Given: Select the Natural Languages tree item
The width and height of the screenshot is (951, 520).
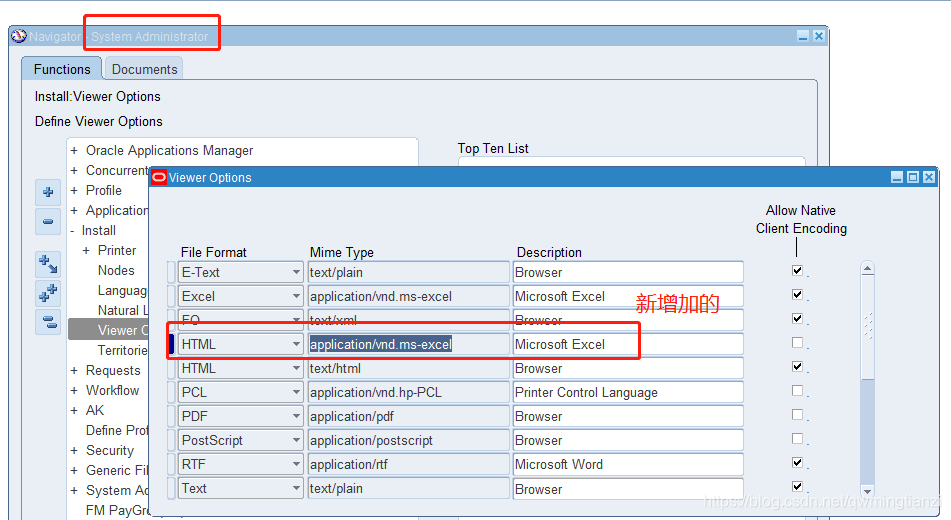Looking at the screenshot, I should (x=123, y=311).
